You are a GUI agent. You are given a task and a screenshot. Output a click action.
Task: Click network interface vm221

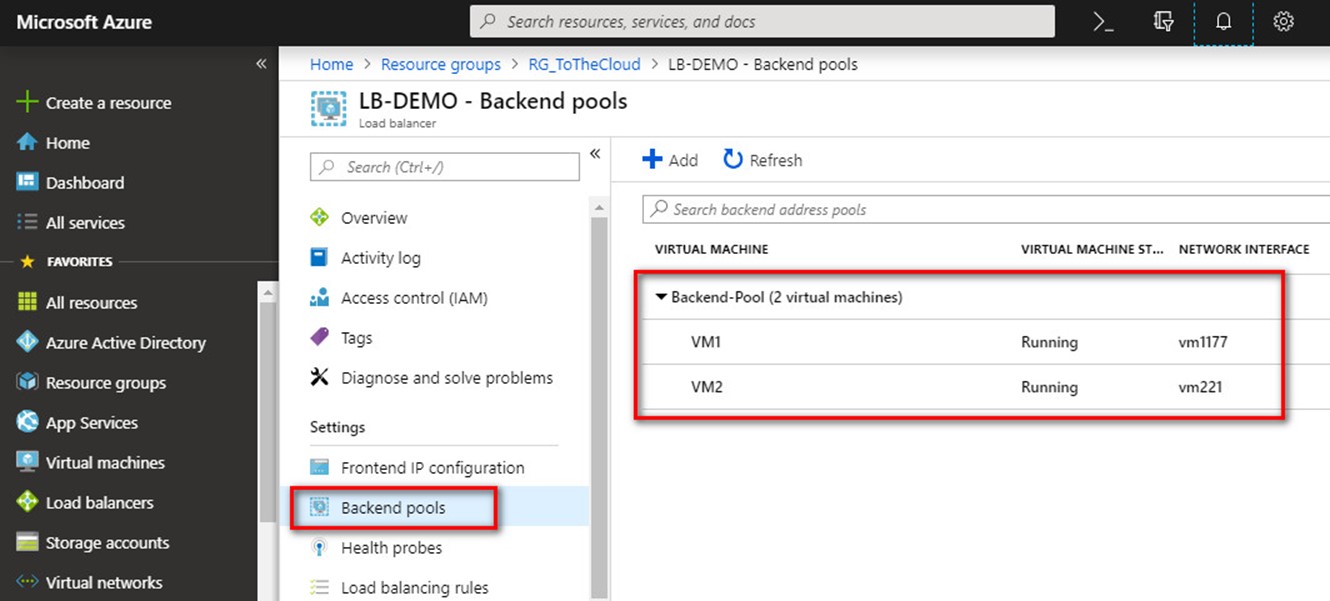coord(1200,387)
